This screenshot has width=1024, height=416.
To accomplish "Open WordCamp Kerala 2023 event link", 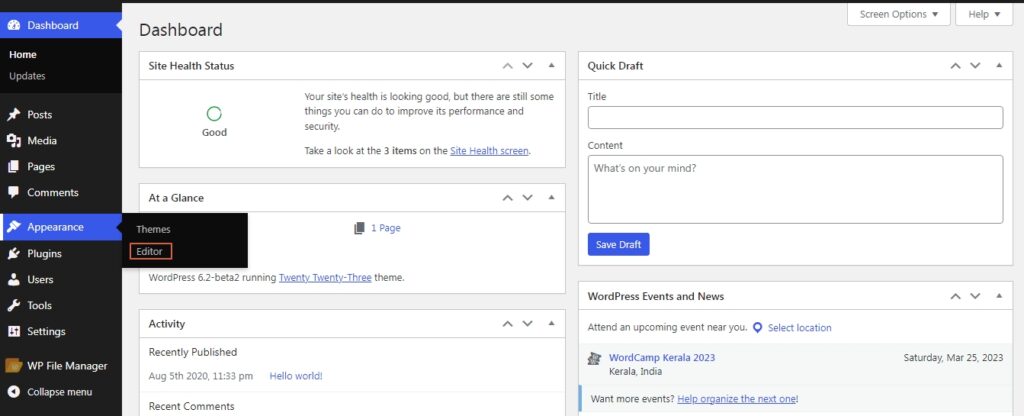I will click(x=662, y=358).
